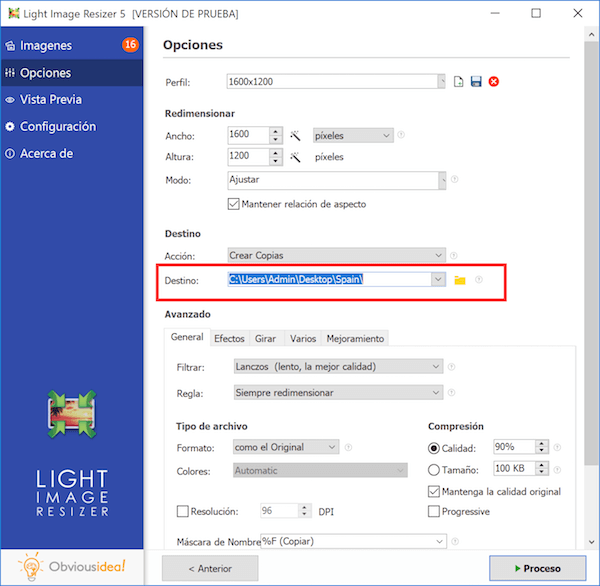Click help icon beside the Modo field

pos(454,179)
